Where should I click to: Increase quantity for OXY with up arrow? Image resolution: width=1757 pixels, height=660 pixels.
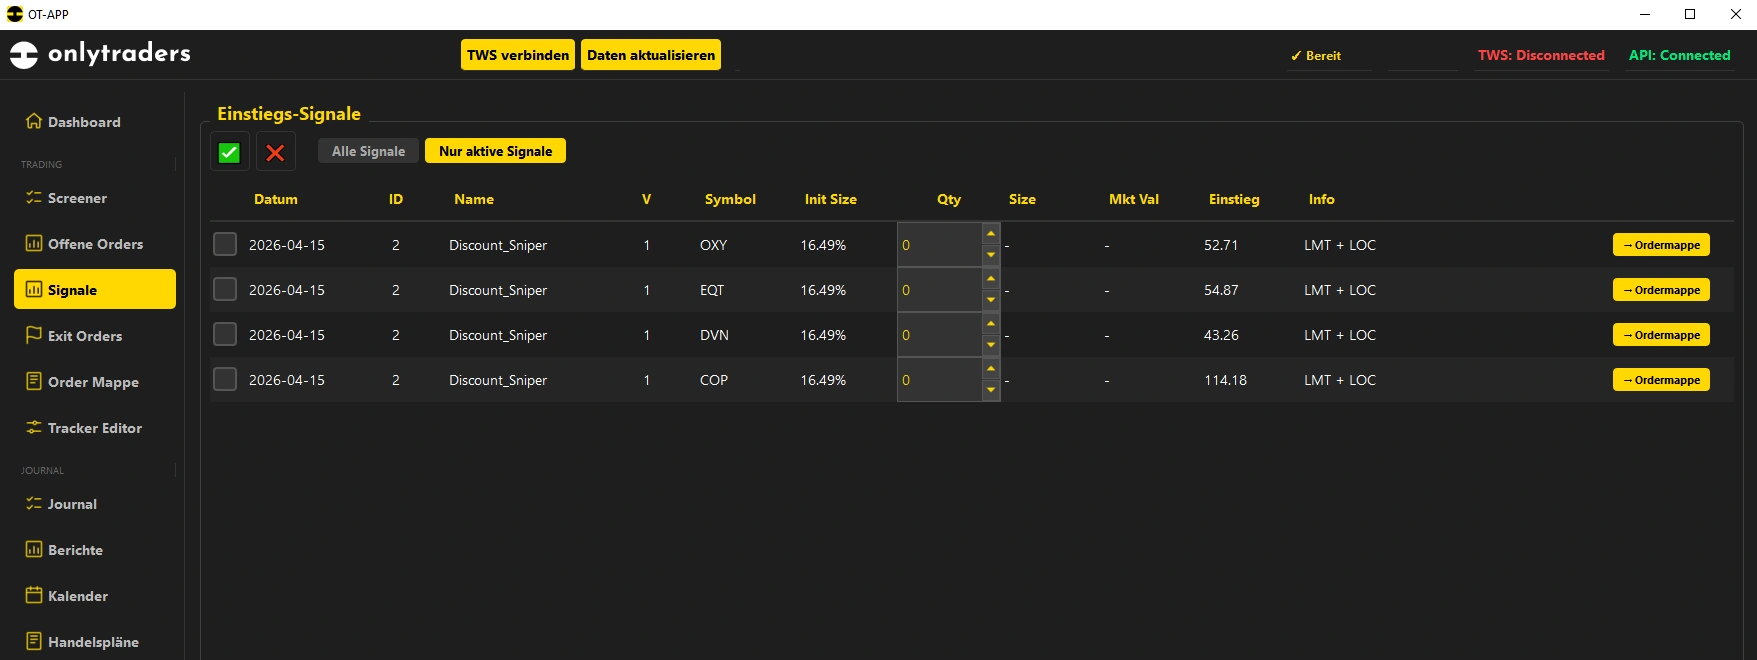[991, 234]
